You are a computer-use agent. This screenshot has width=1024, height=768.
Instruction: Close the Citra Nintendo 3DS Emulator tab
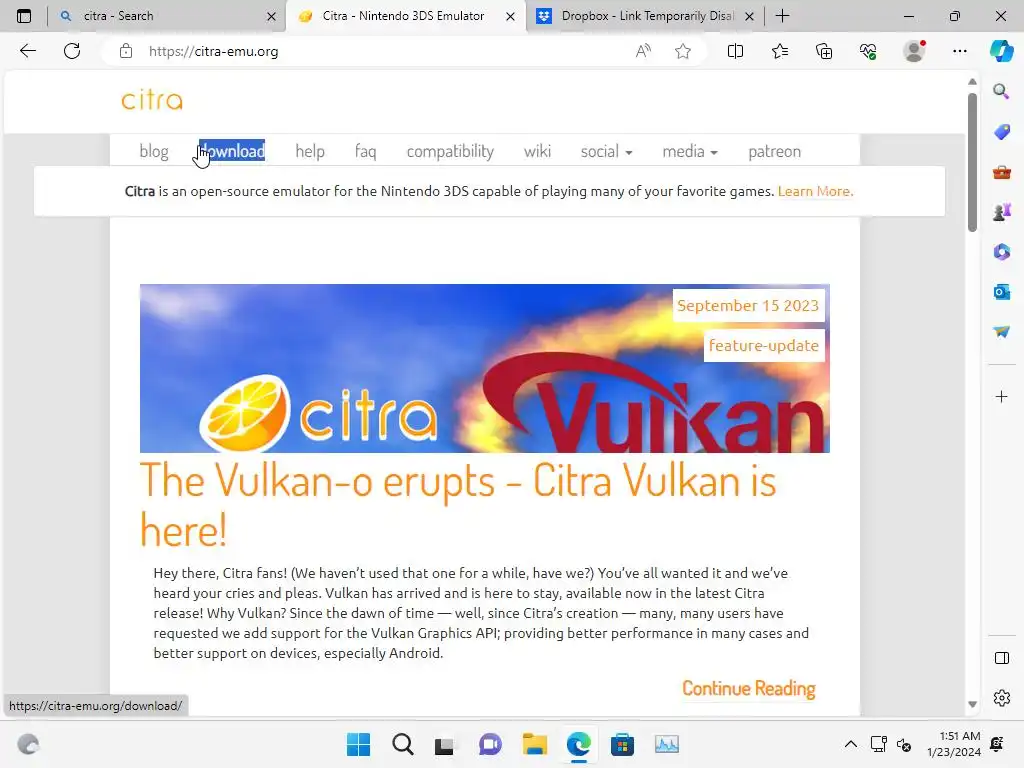tap(510, 16)
